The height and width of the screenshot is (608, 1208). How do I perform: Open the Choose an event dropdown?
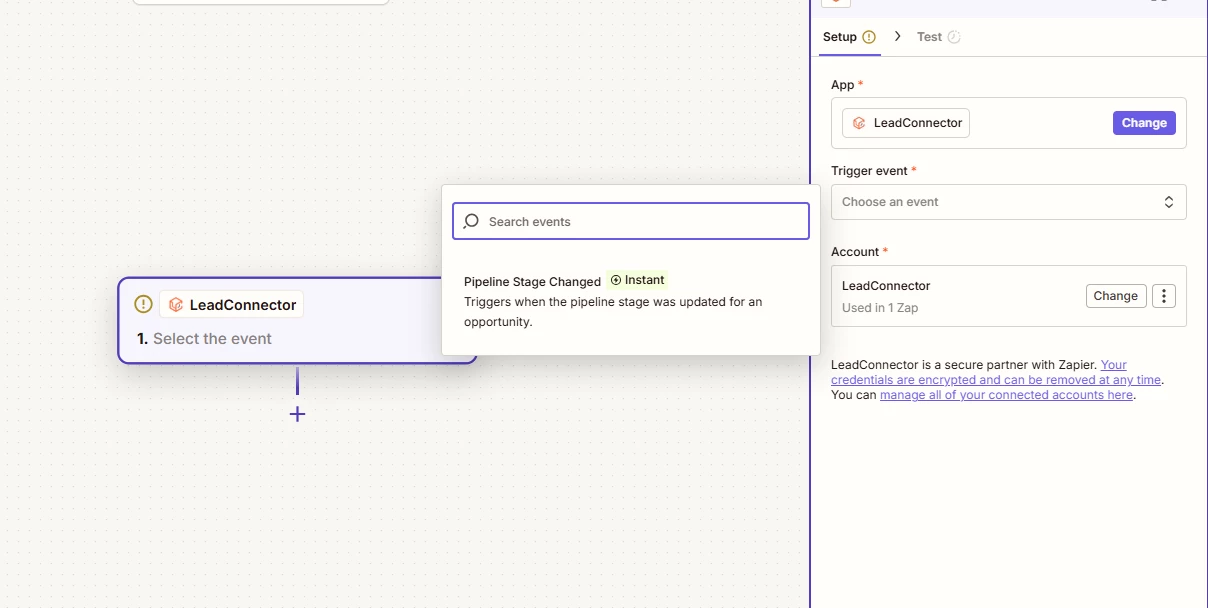pos(1008,202)
